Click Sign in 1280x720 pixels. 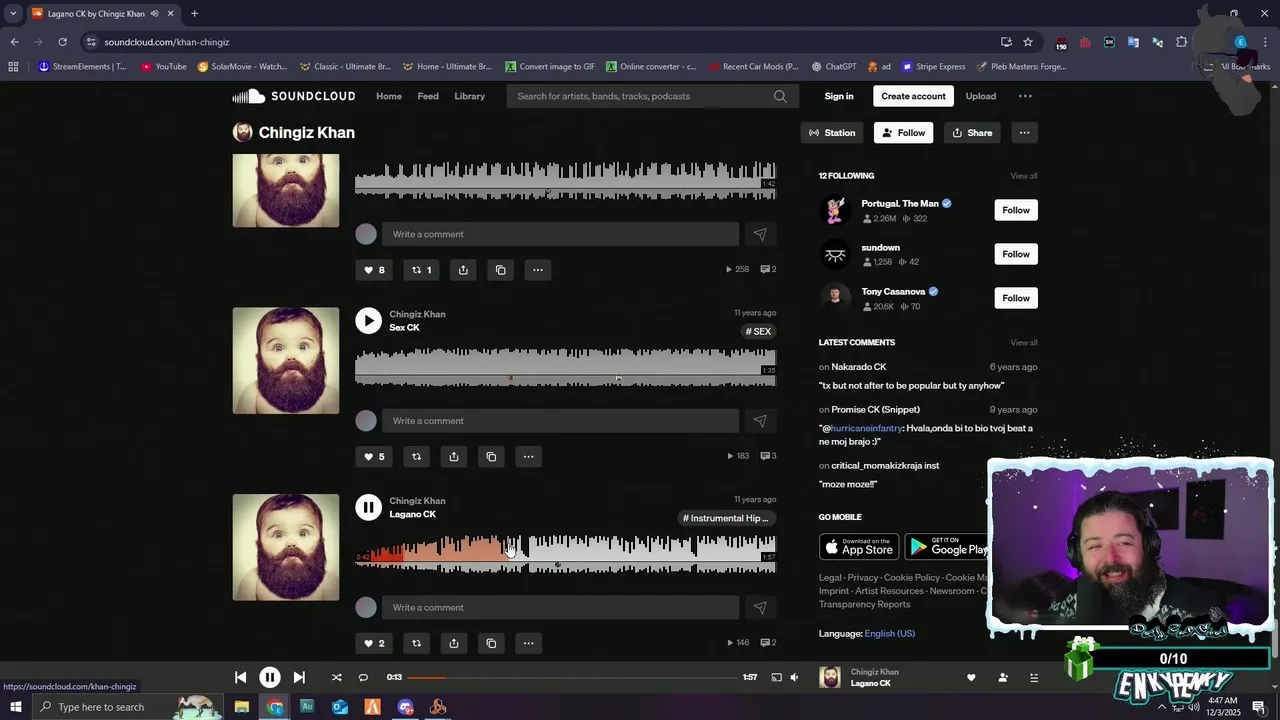[839, 96]
